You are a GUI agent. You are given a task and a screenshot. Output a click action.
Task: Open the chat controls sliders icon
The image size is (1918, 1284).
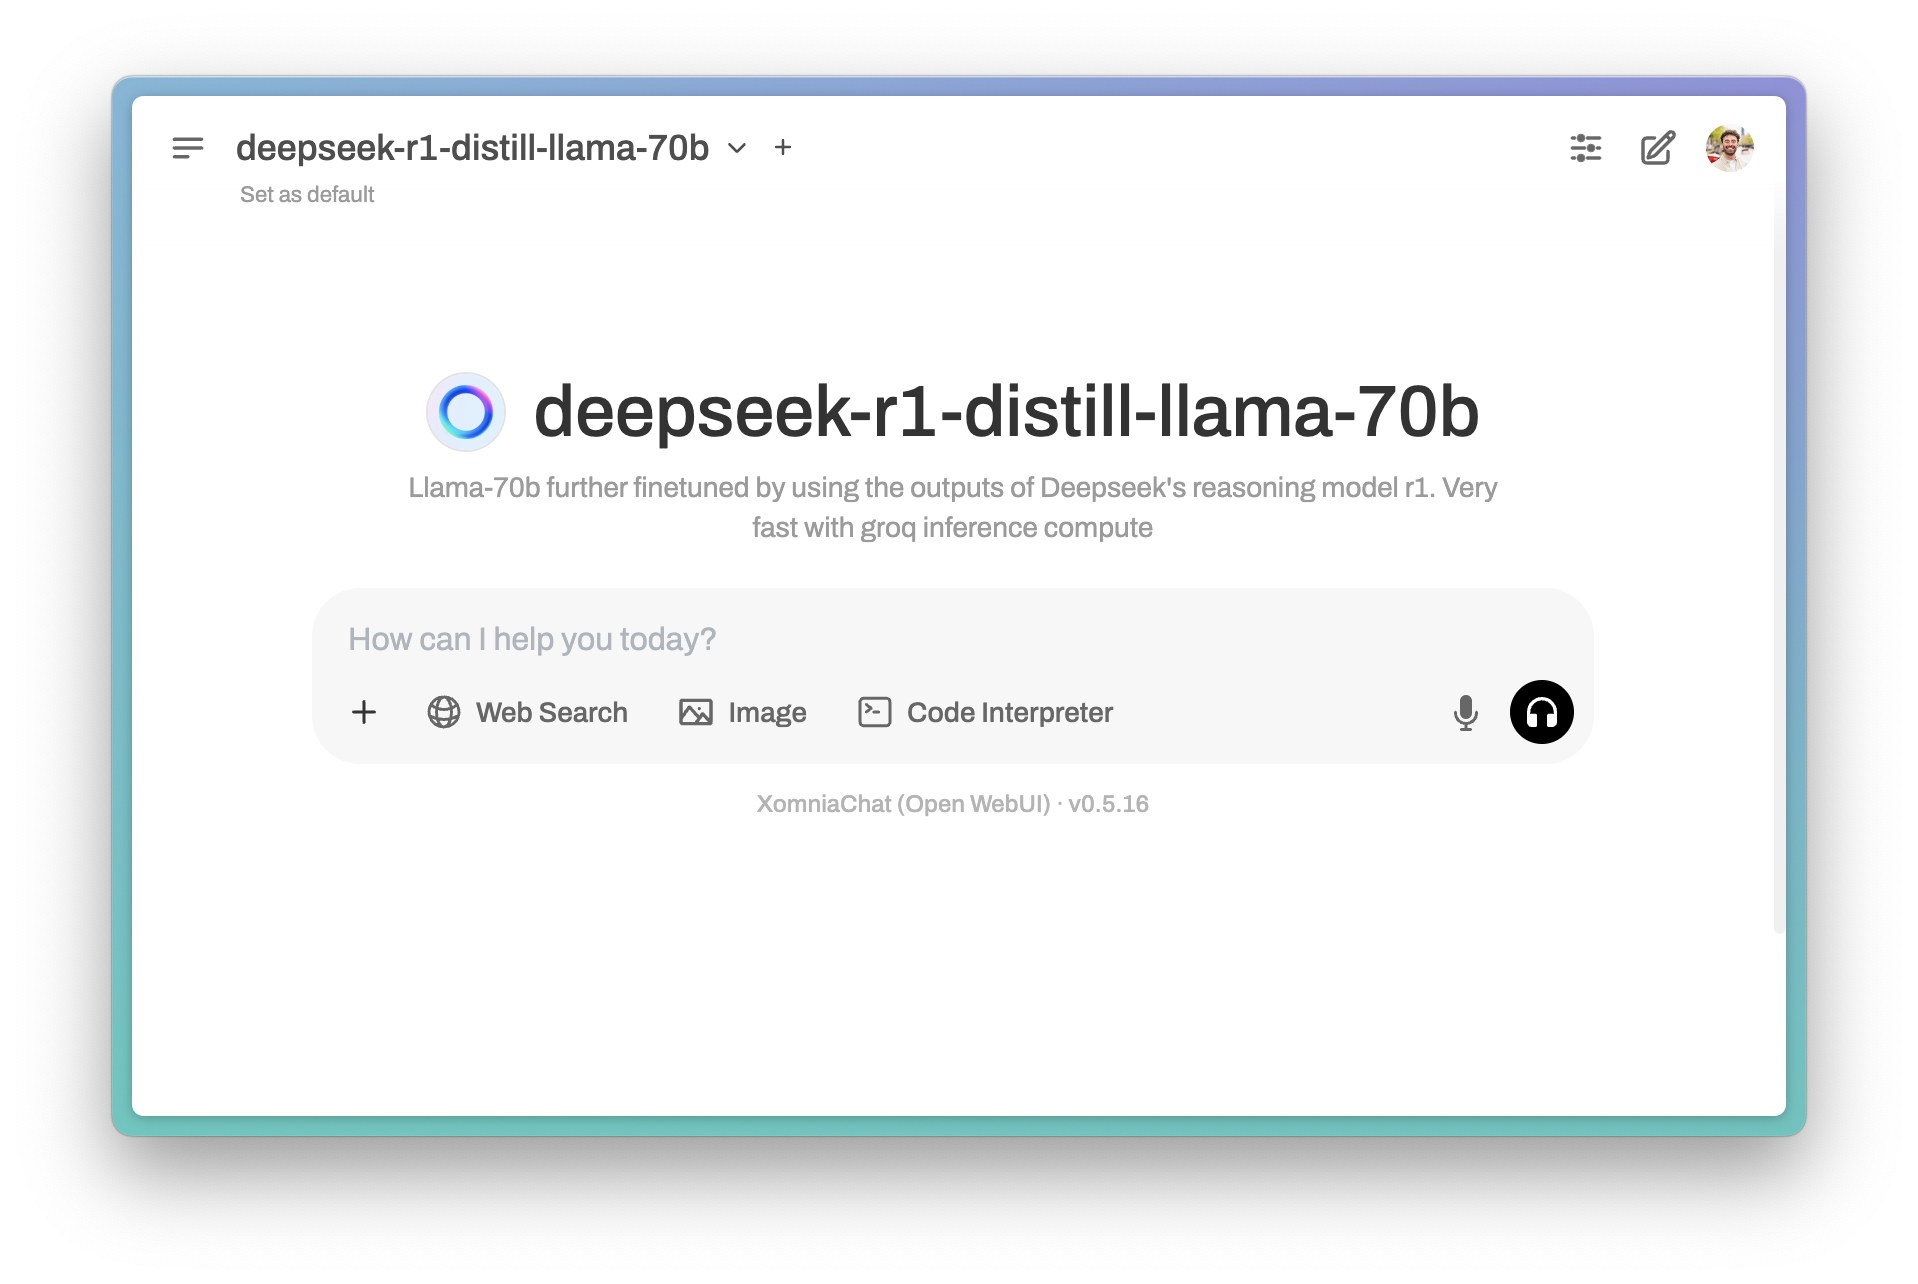click(x=1586, y=148)
